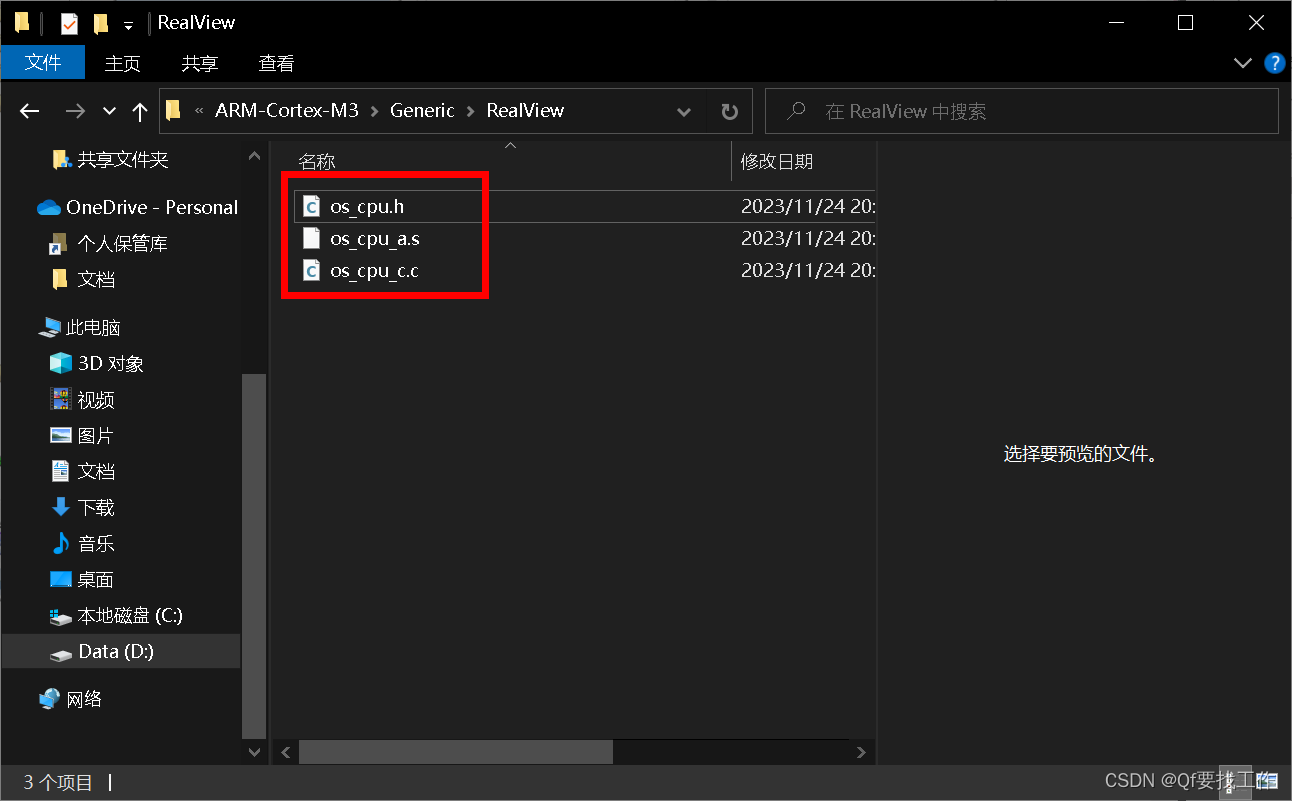Click the 在 RealView 中搜索 search box
Image resolution: width=1292 pixels, height=801 pixels.
(x=1022, y=111)
